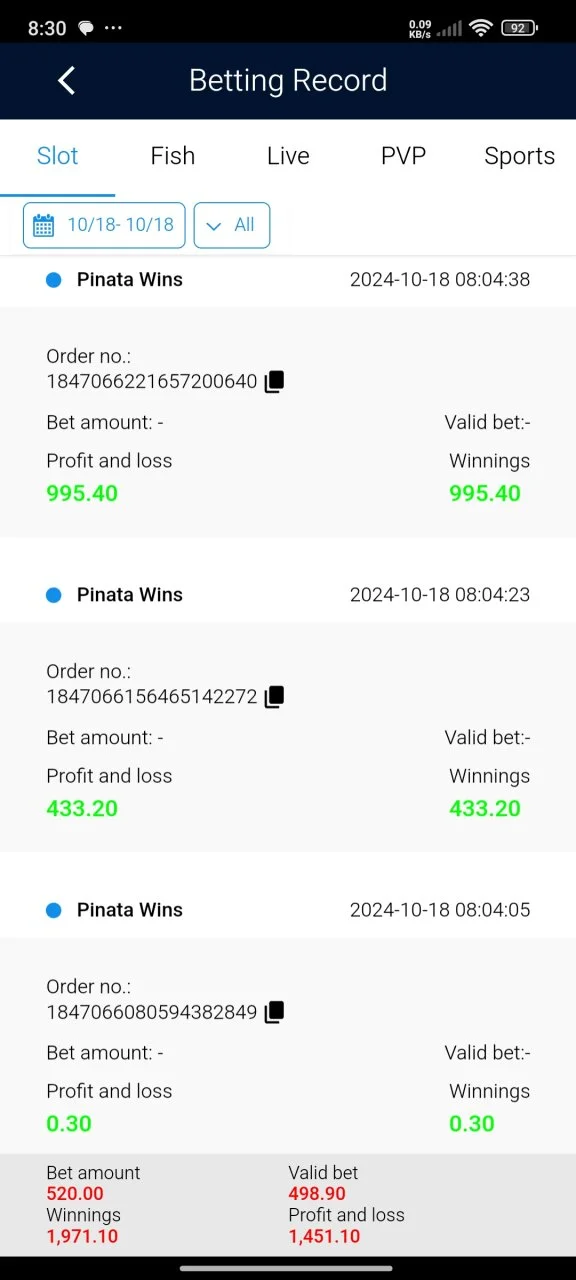The width and height of the screenshot is (576, 1280).
Task: Tap the Wi-Fi status bar icon
Action: 481,28
